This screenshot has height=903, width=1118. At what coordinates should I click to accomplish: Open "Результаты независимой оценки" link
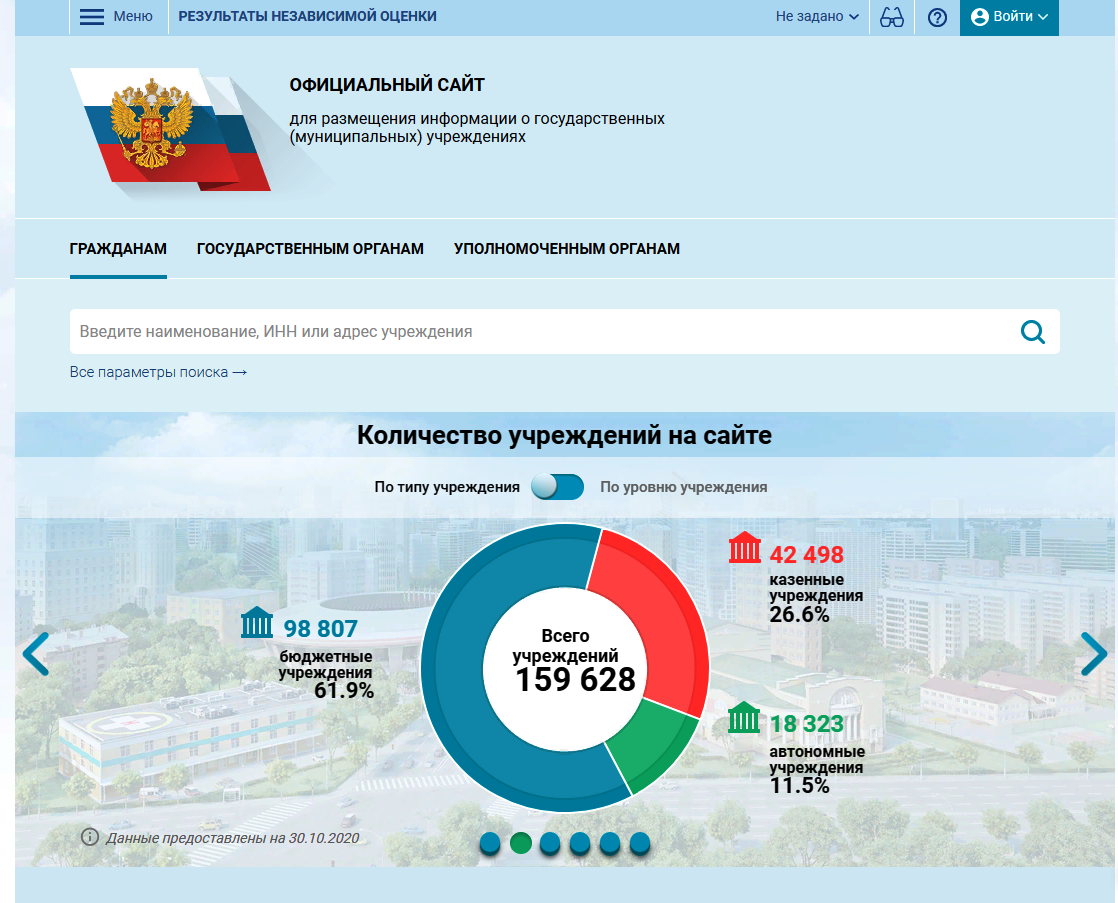(x=307, y=17)
